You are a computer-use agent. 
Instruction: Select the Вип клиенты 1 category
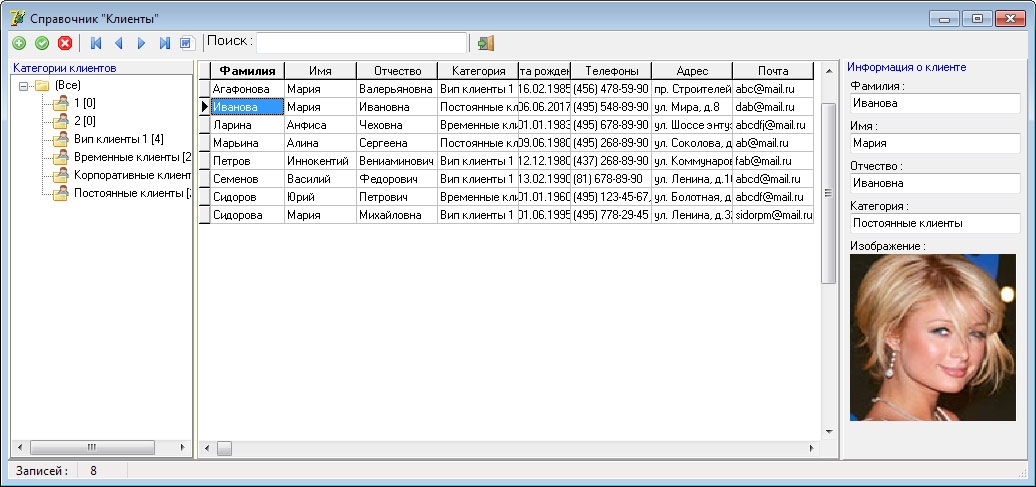pyautogui.click(x=119, y=139)
